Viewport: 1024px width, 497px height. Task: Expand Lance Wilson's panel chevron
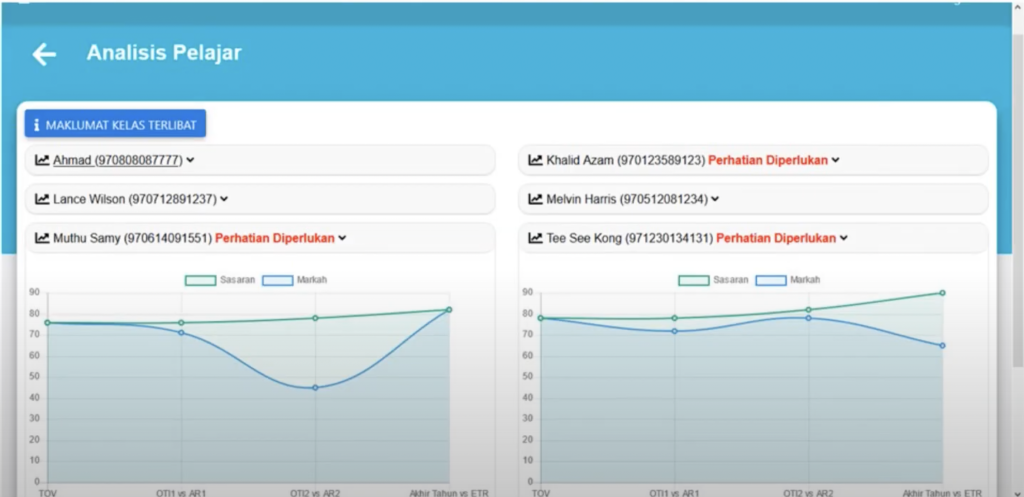click(x=224, y=199)
